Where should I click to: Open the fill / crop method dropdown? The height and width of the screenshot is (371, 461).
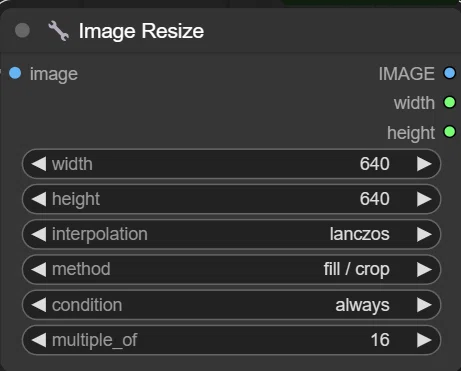[x=231, y=269]
